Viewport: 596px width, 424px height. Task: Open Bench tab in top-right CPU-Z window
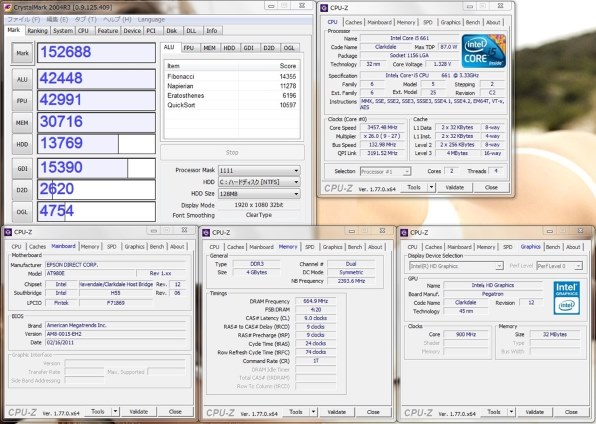(473, 22)
